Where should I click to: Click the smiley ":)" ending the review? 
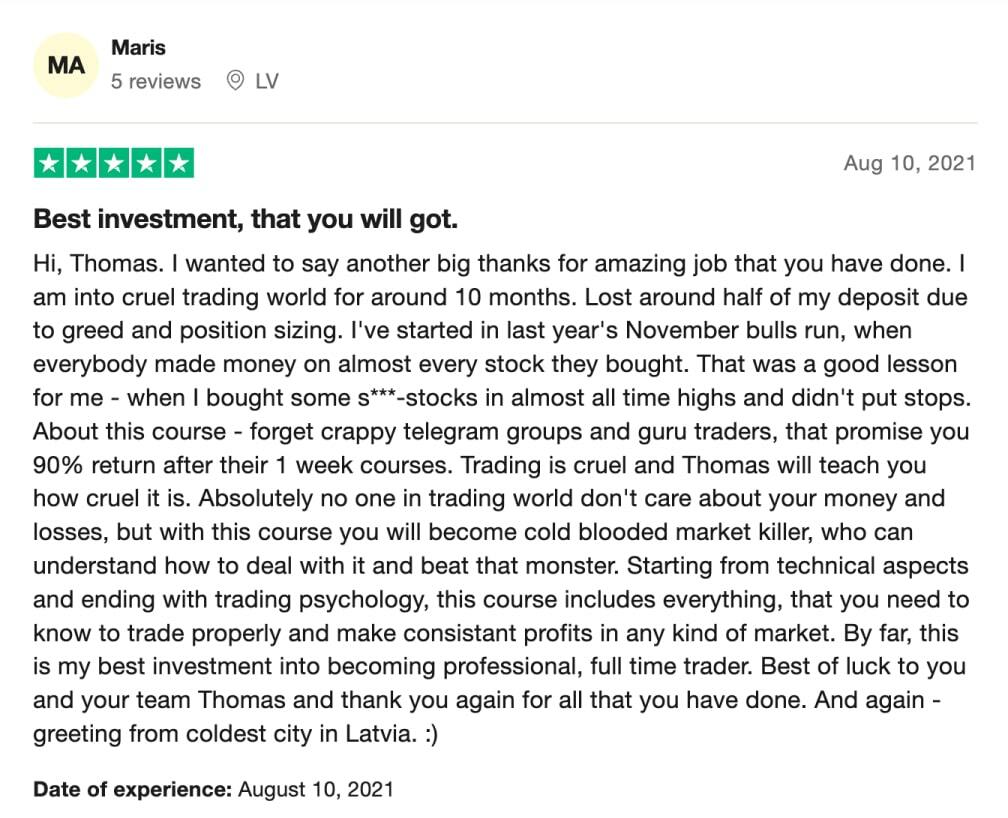428,734
